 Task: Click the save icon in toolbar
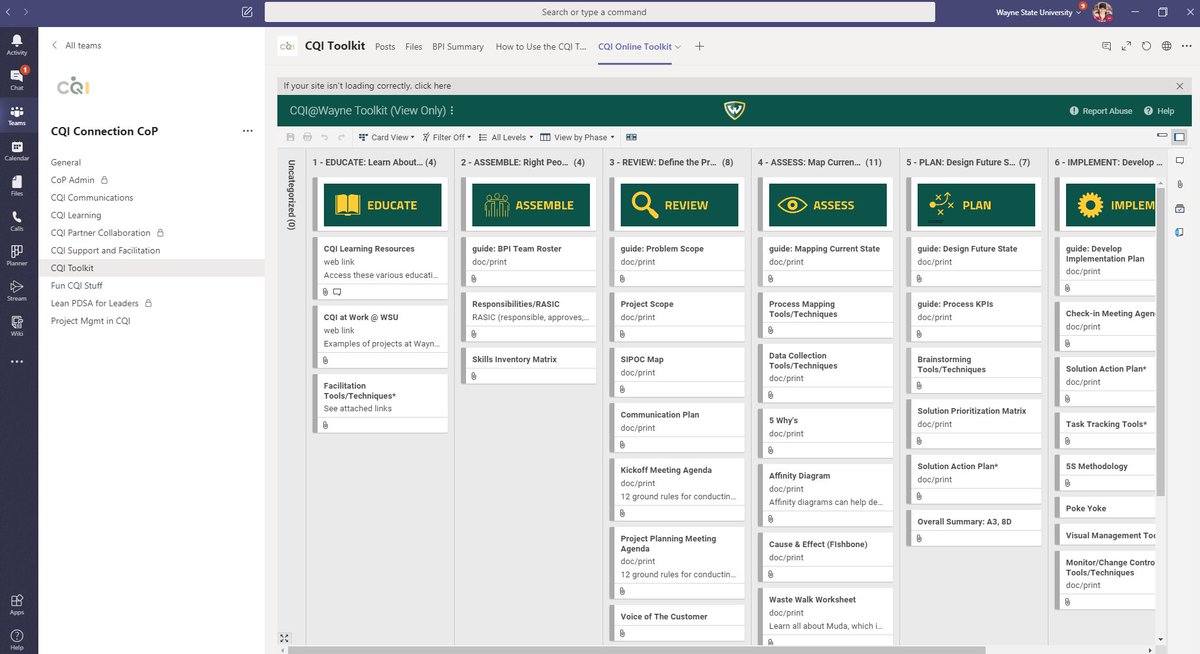pyautogui.click(x=290, y=137)
